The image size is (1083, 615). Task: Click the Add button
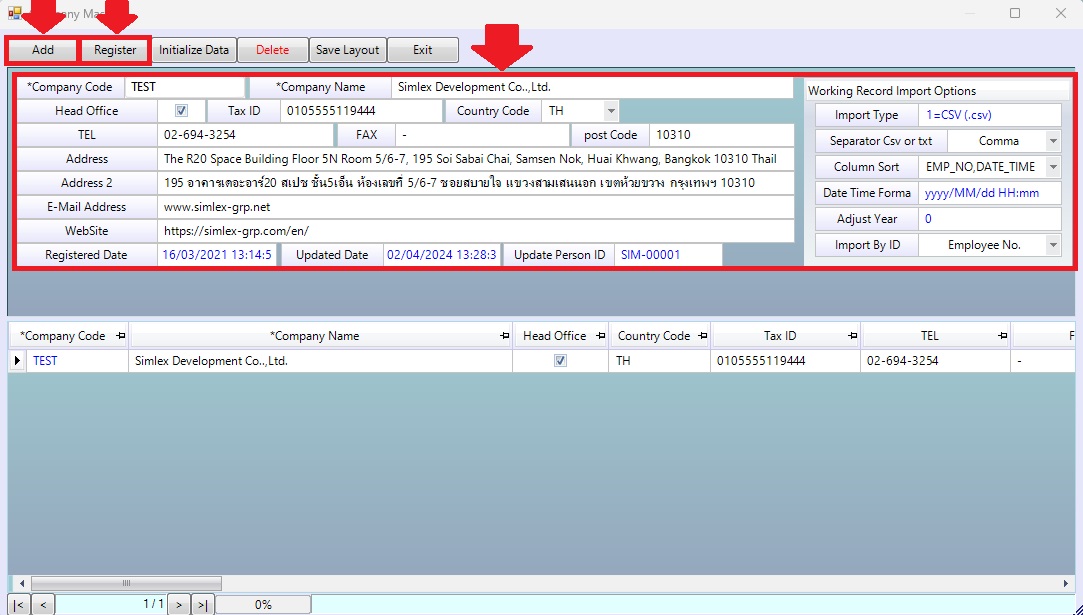tap(43, 50)
